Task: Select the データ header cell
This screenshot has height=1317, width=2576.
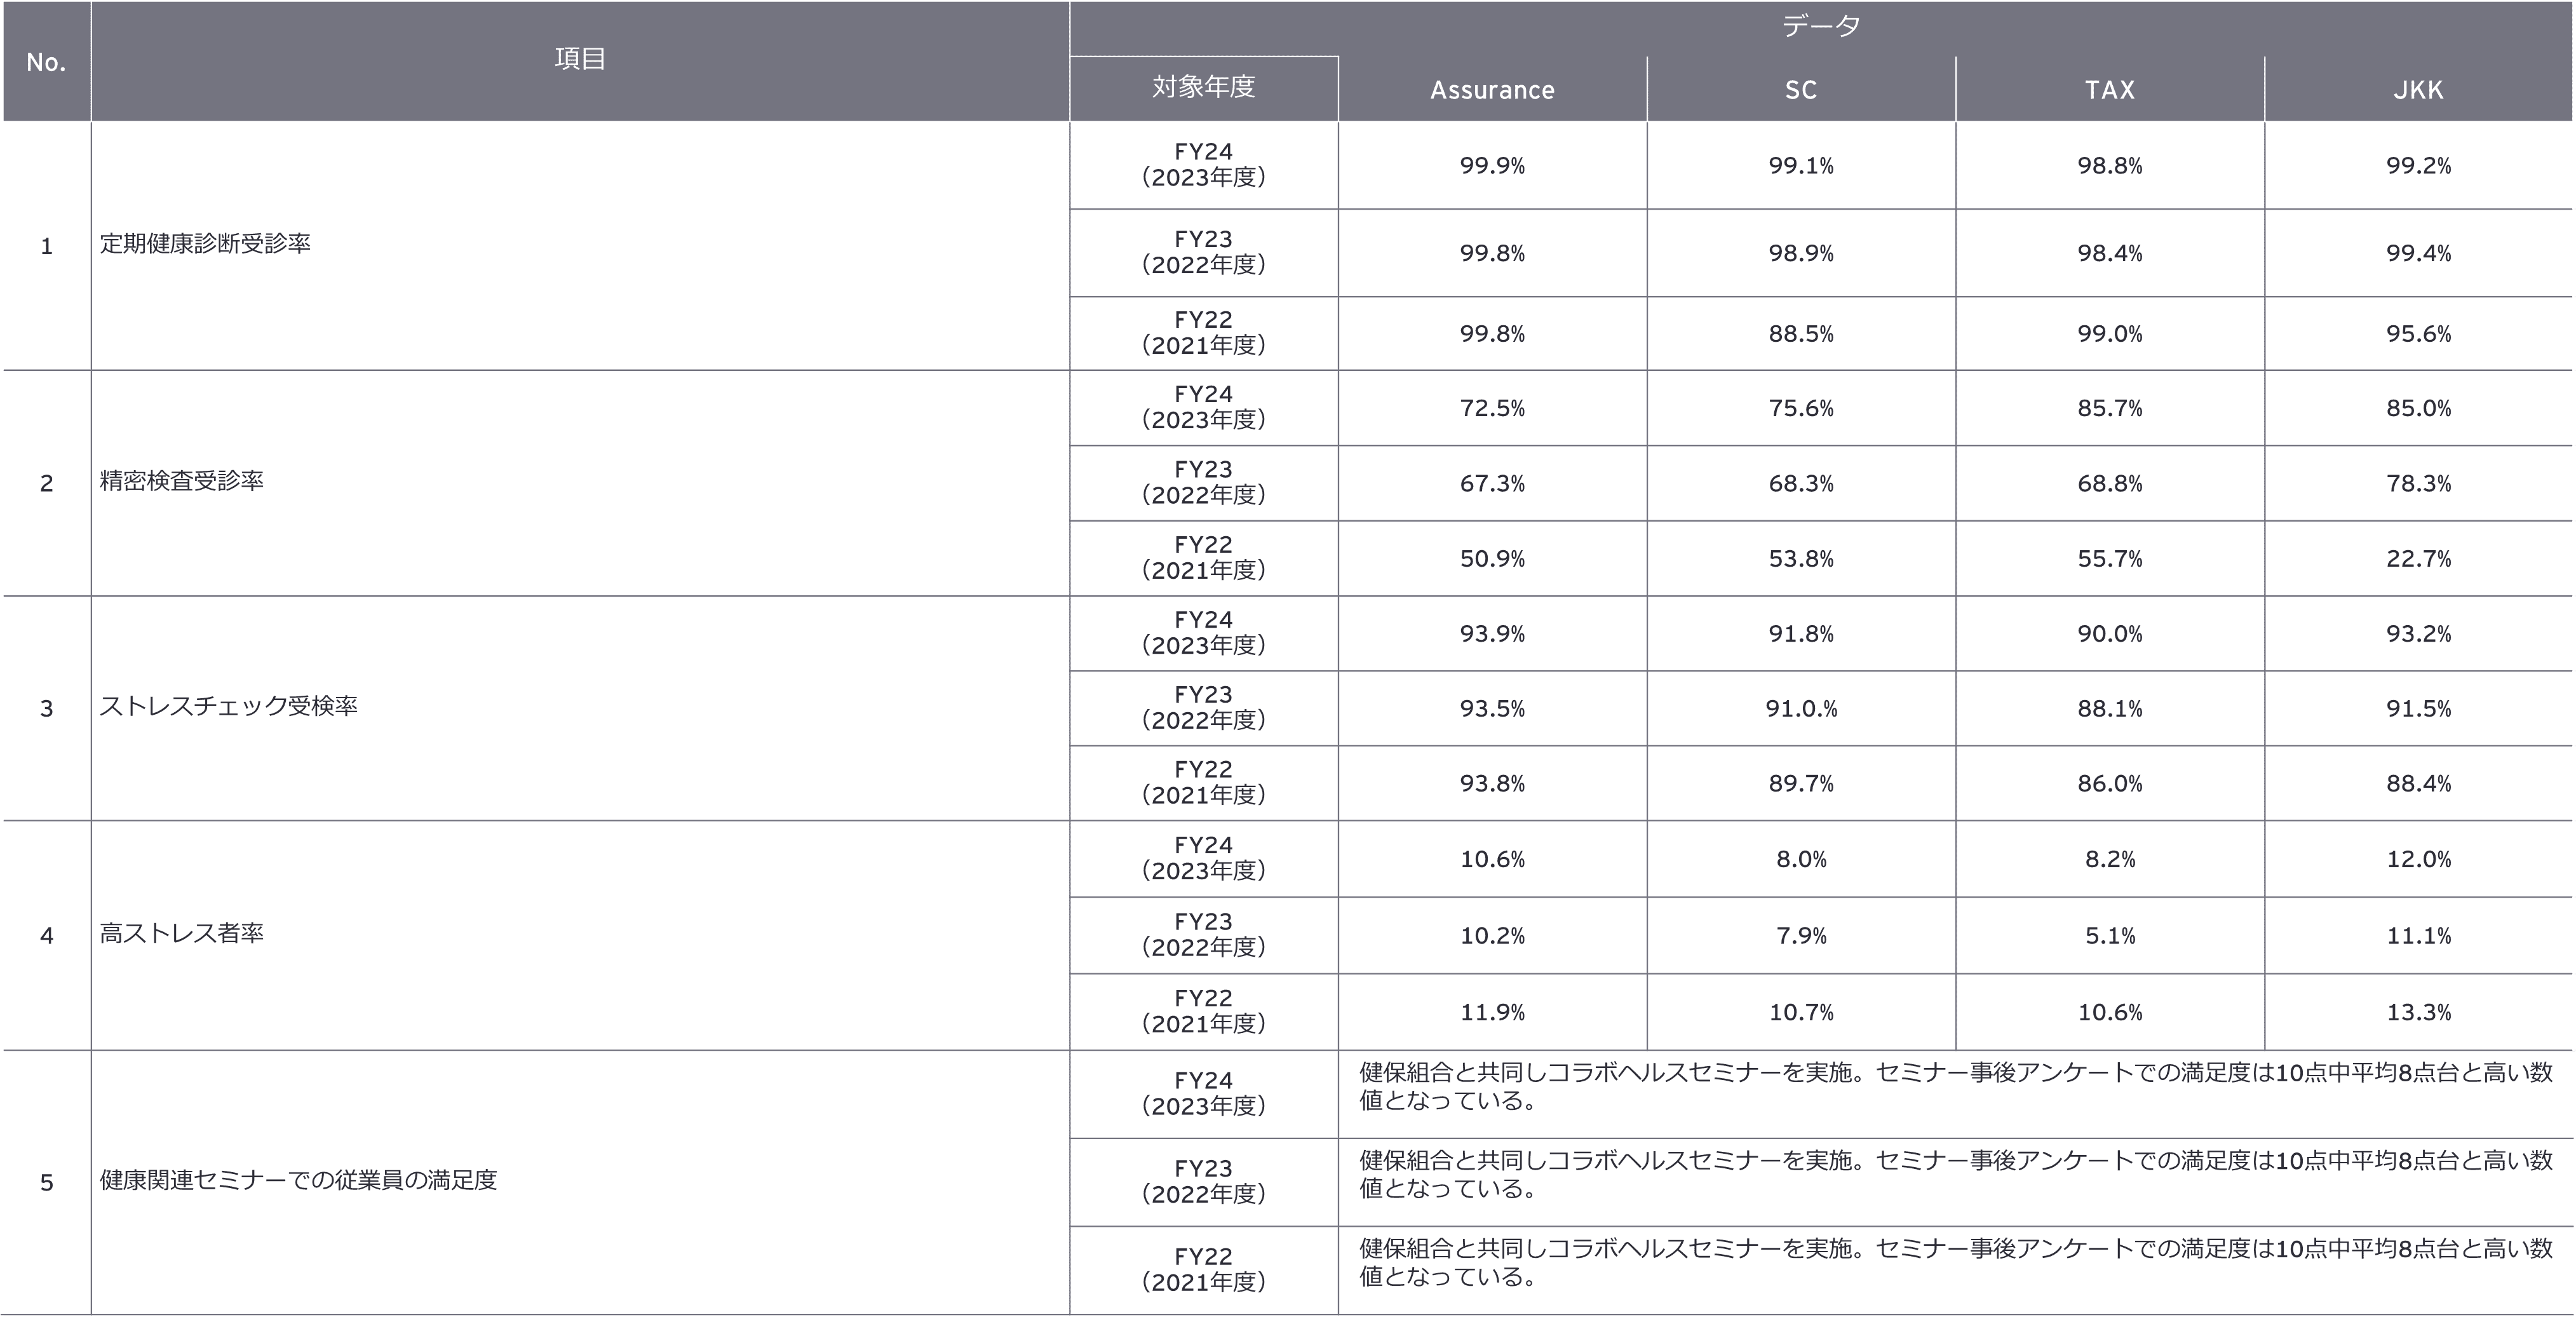Action: pyautogui.click(x=1820, y=26)
